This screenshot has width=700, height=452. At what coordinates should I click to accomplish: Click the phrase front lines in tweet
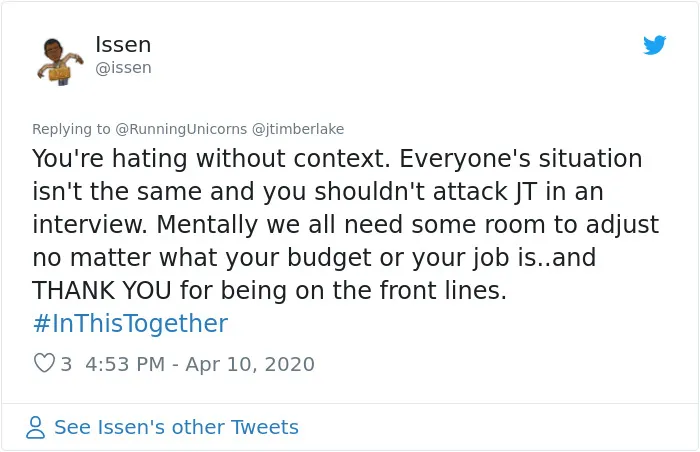(443, 290)
